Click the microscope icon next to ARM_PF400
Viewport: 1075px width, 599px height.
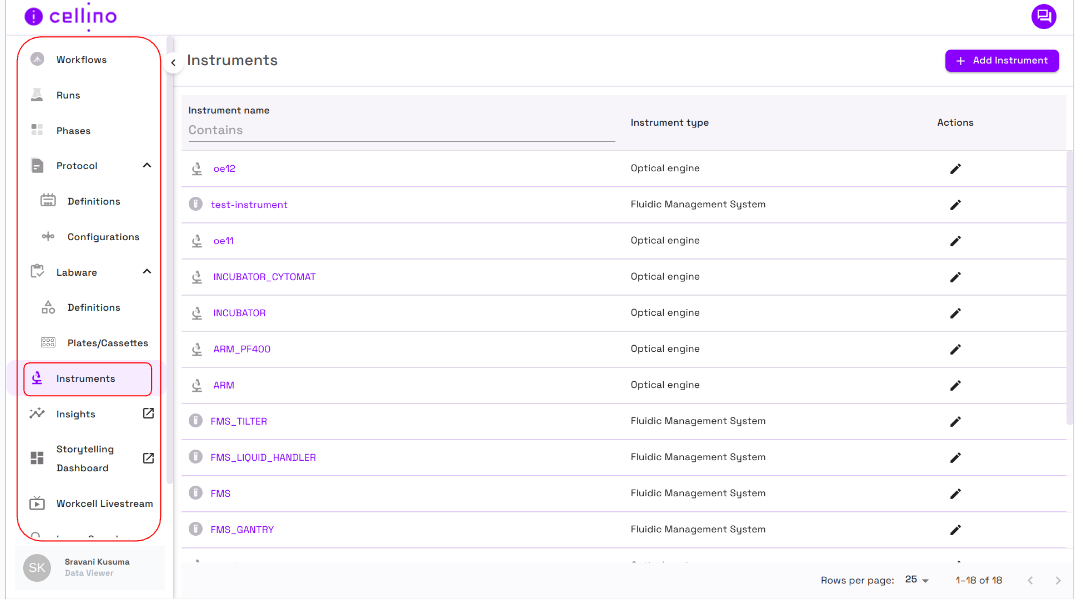click(197, 349)
